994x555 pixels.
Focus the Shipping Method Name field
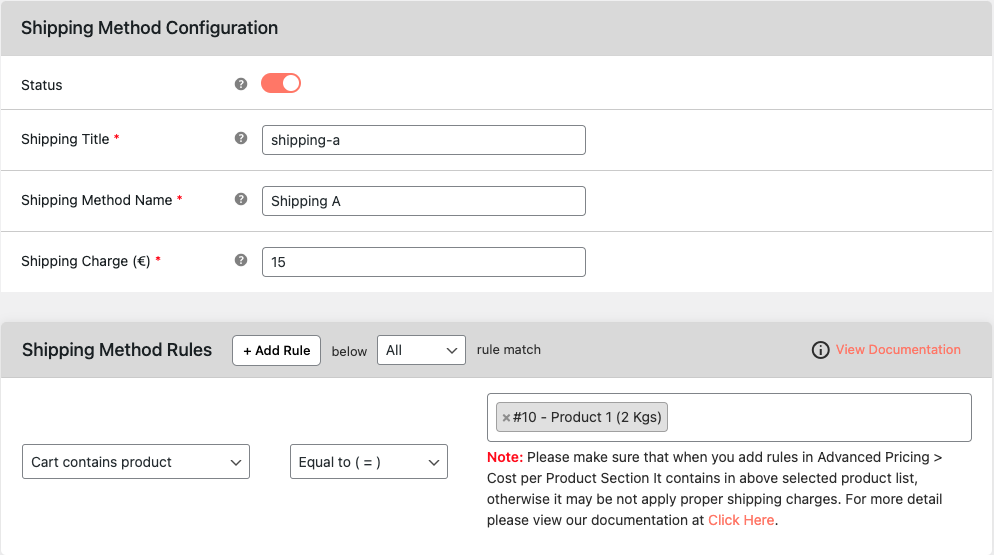click(423, 201)
